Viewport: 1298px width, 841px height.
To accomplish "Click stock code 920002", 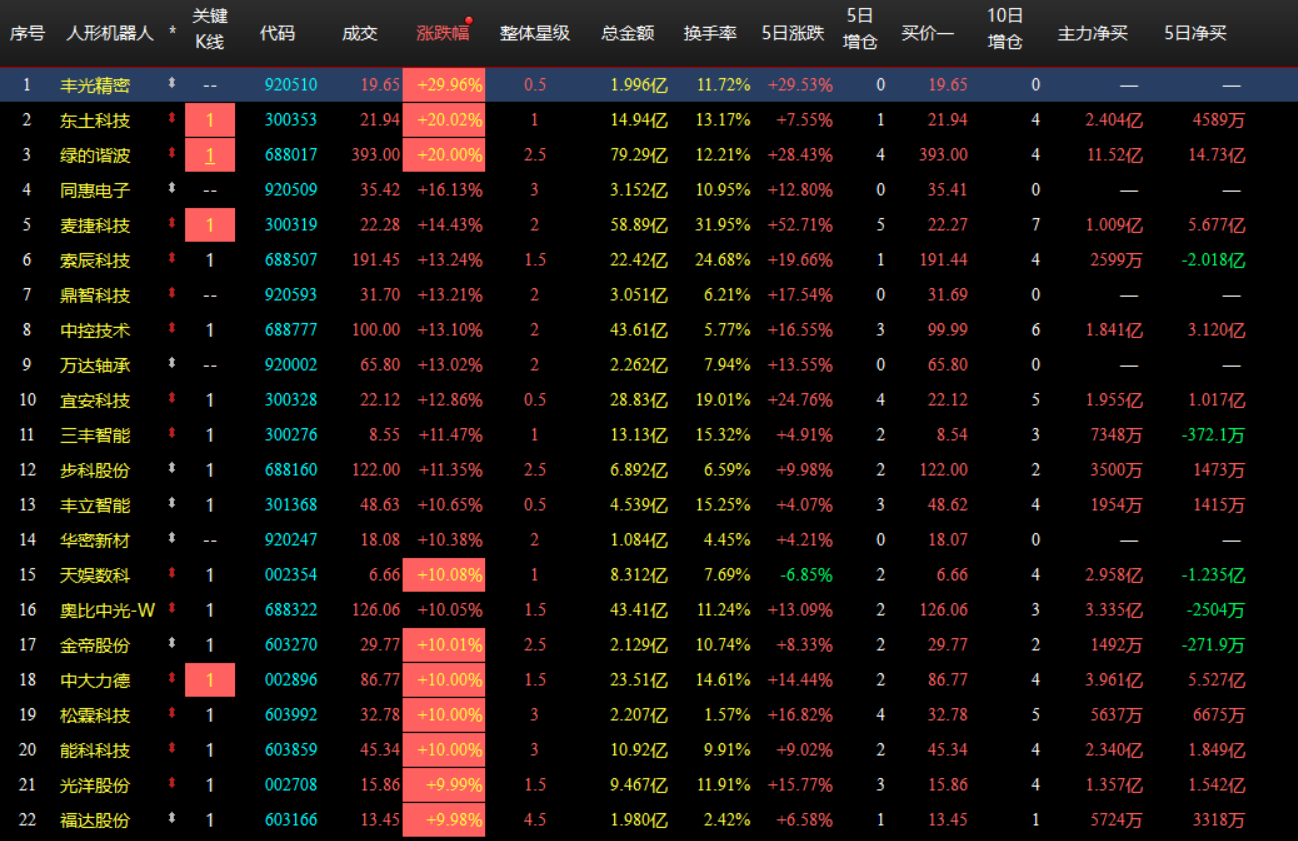I will [291, 365].
